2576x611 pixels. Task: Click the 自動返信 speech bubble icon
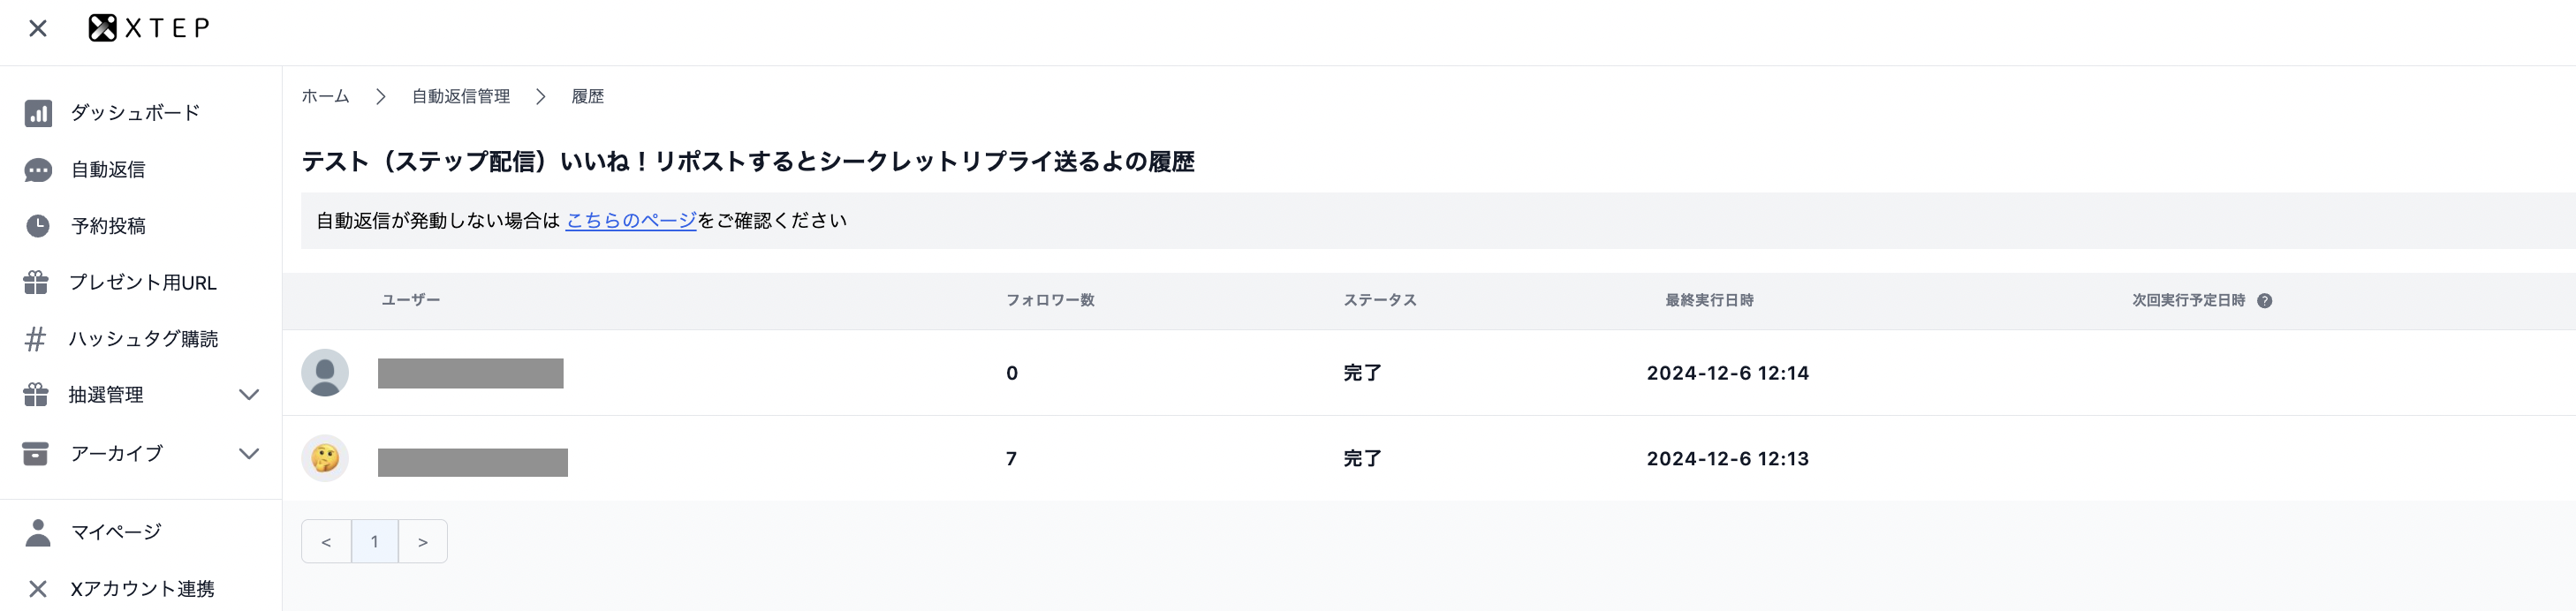point(38,170)
